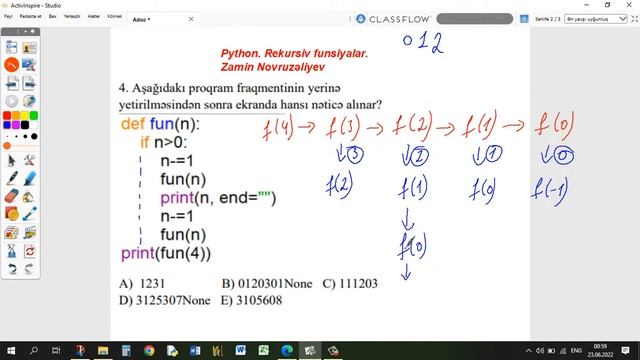Open the Windows Start menu
This screenshot has height=360, width=640.
click(11, 351)
